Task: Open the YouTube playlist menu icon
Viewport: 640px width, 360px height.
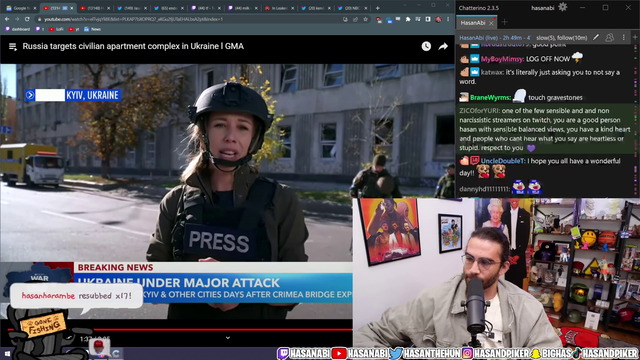Action: pos(13,47)
